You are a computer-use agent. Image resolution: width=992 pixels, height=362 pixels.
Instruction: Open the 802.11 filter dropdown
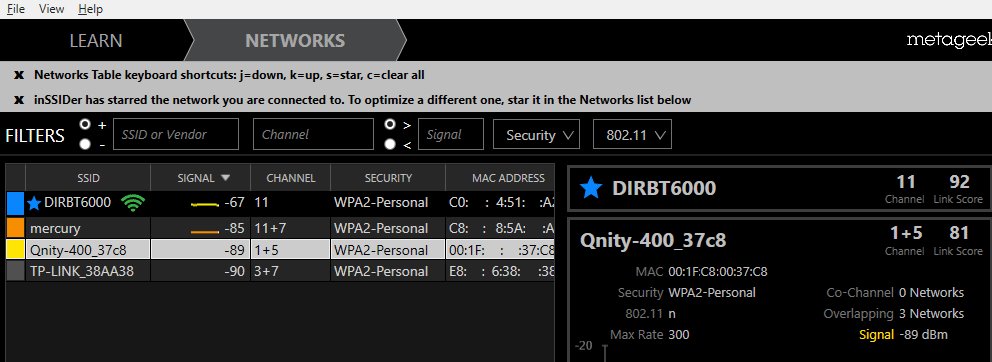(x=632, y=134)
